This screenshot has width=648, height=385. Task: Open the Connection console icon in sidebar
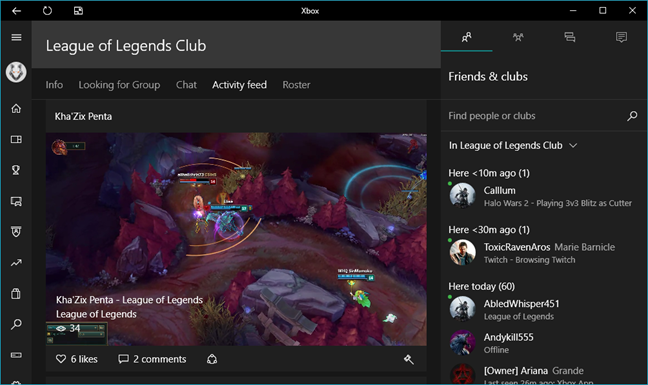click(16, 355)
